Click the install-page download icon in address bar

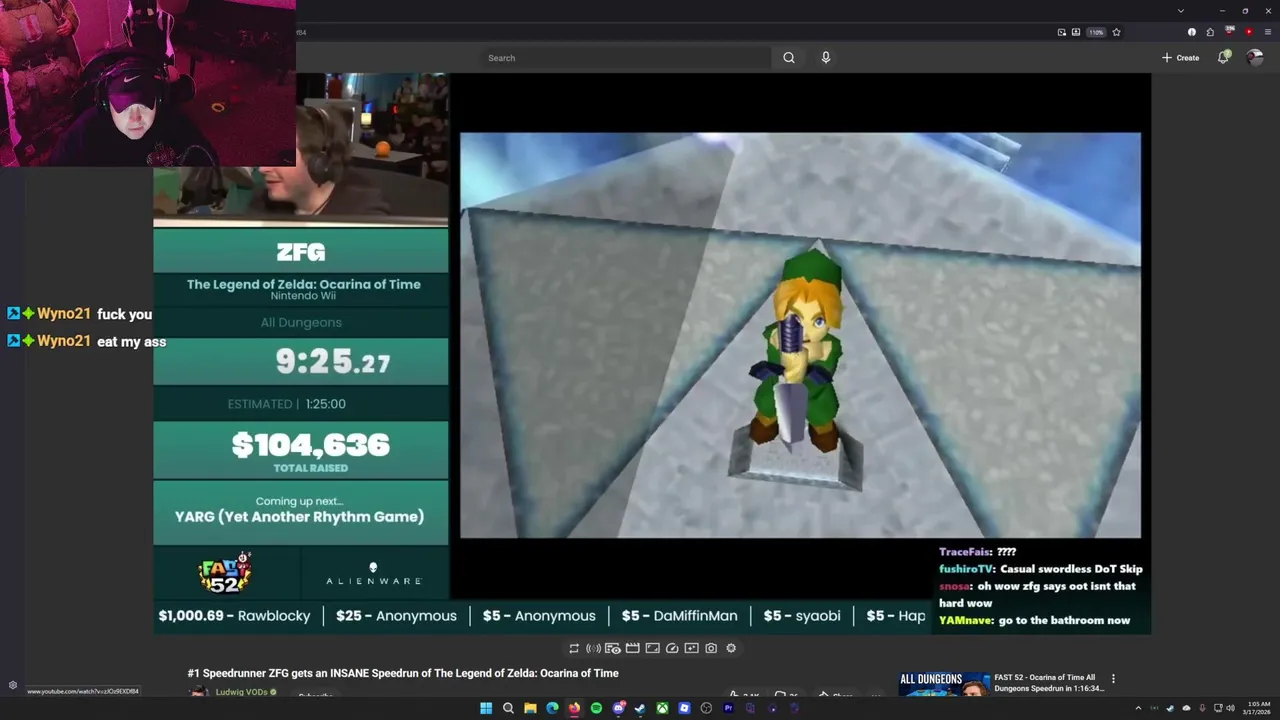tap(1076, 32)
